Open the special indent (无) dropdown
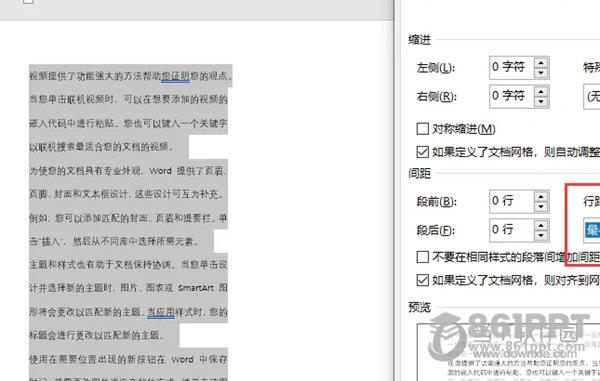This screenshot has height=381, width=600. tap(592, 96)
